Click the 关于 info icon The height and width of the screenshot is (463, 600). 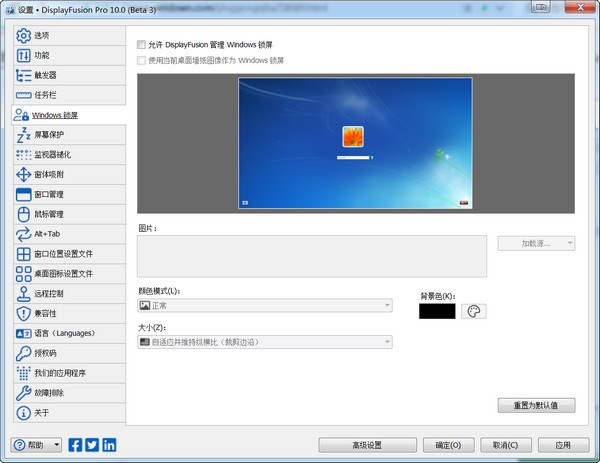coord(23,413)
